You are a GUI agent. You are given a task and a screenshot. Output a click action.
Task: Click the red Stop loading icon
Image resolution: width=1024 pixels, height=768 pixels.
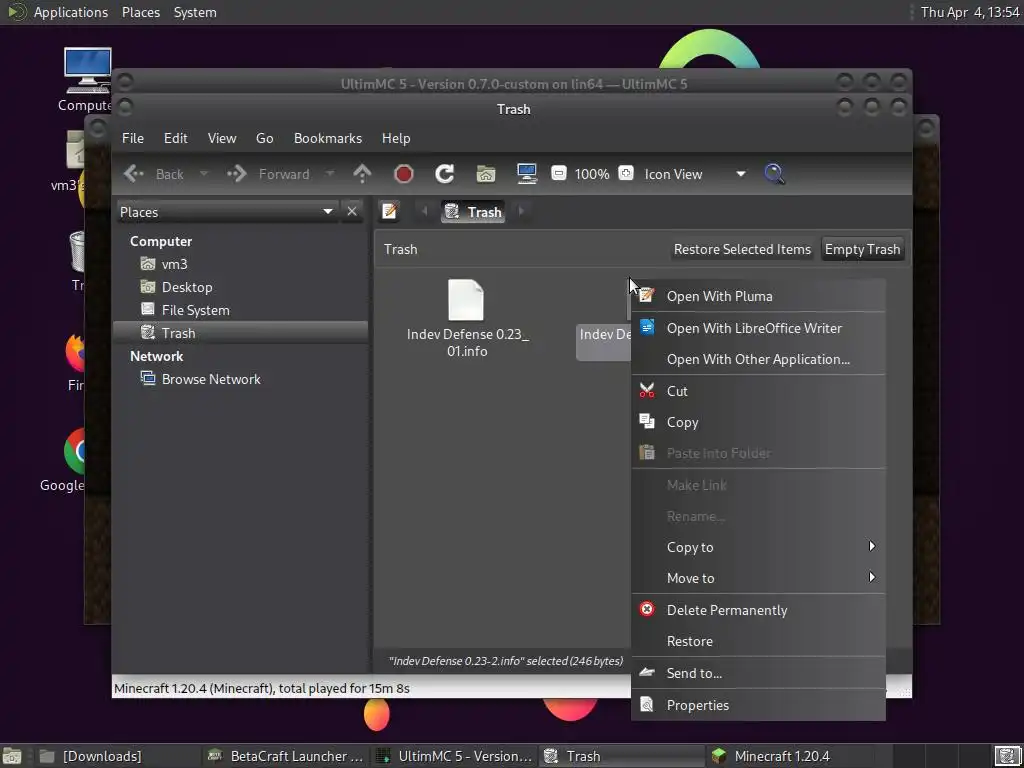(x=404, y=174)
